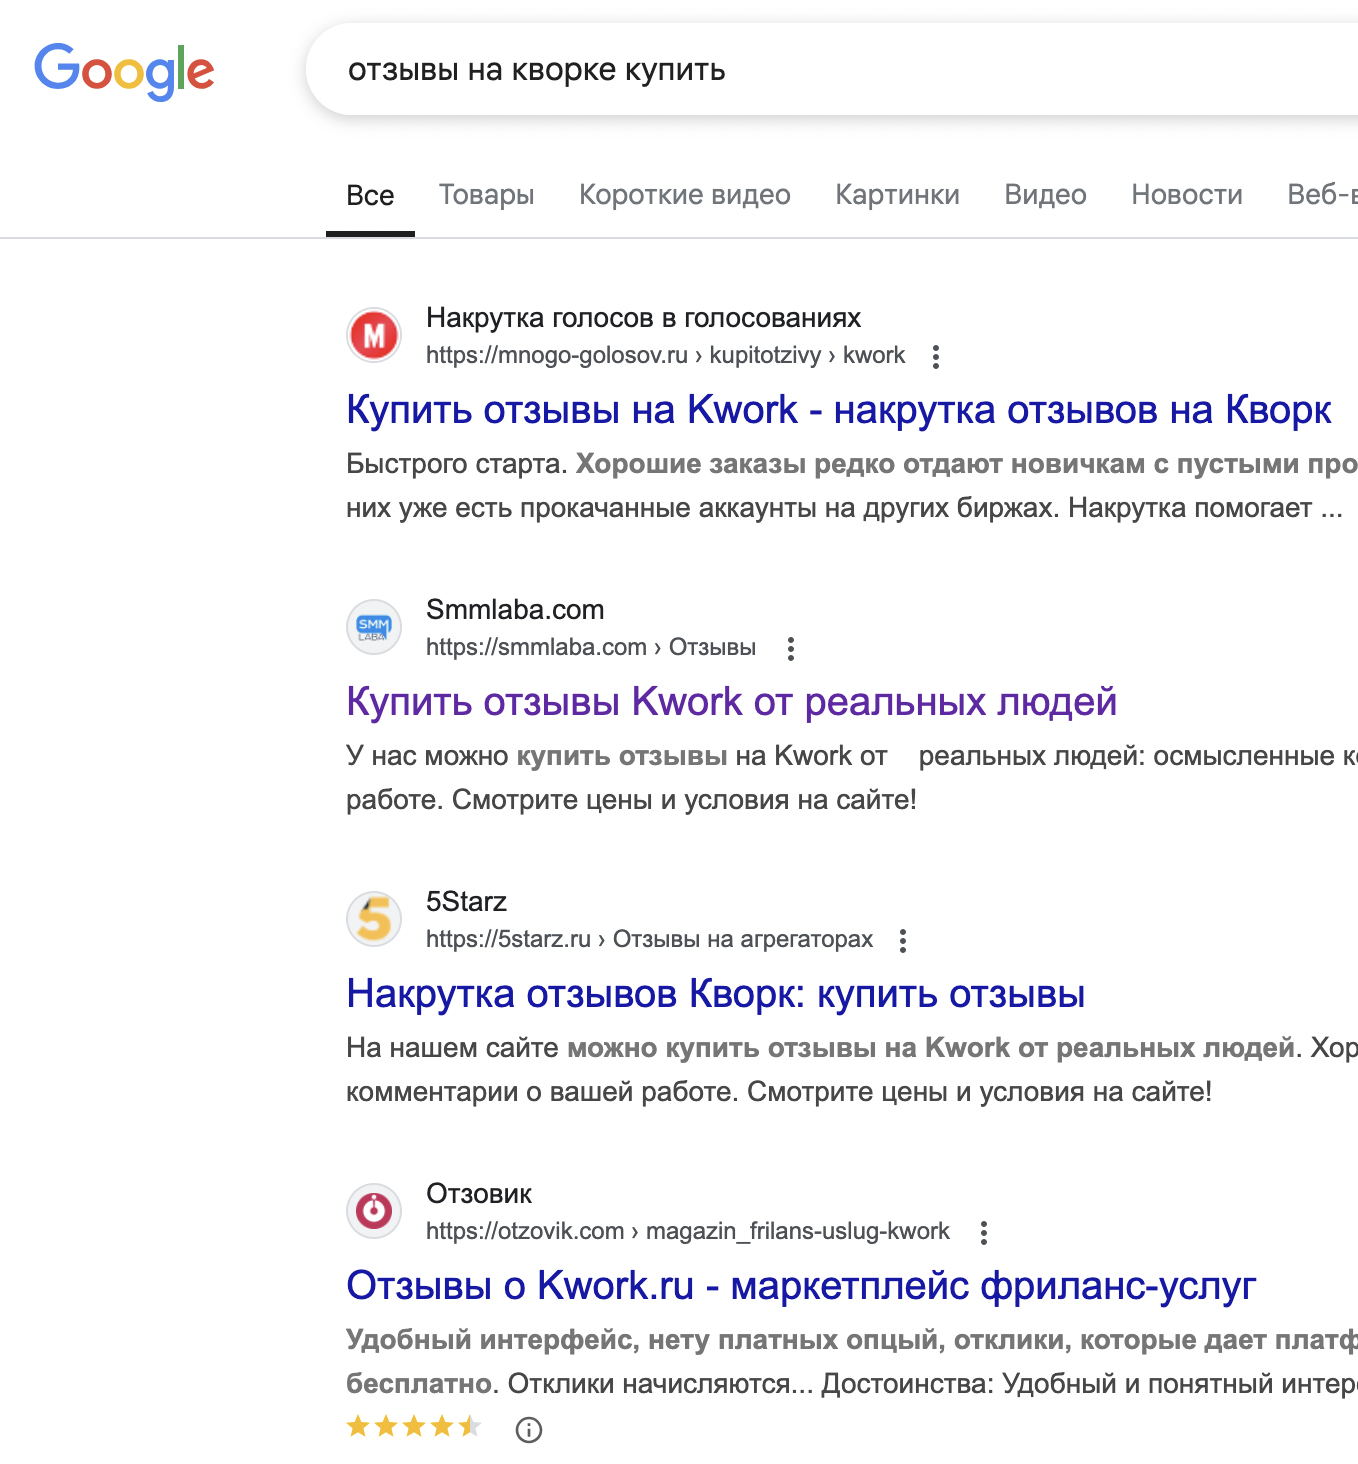Click the Отзовик favicon

coord(374,1211)
